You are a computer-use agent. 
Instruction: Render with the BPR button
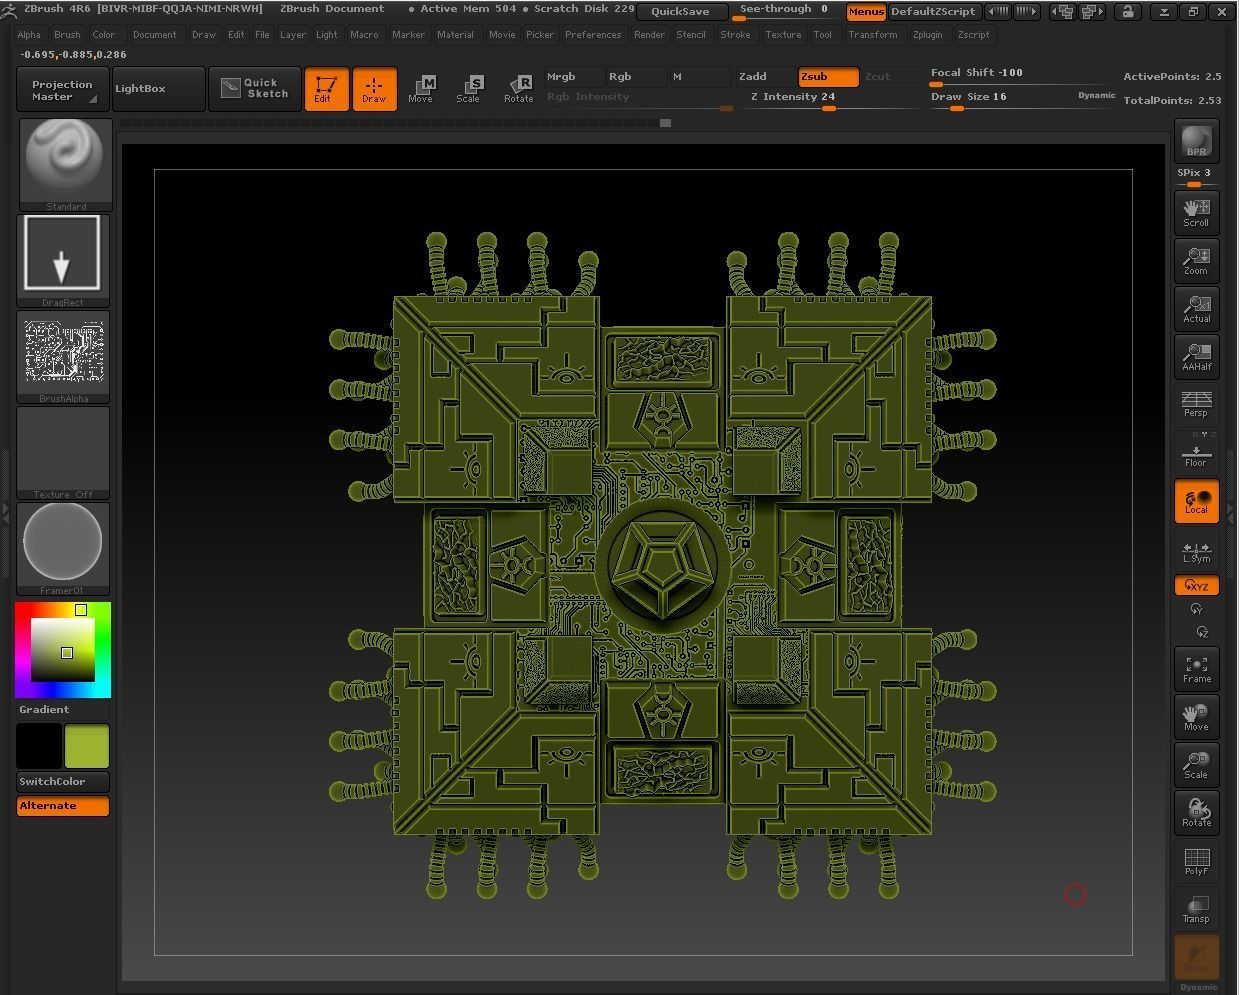point(1196,140)
